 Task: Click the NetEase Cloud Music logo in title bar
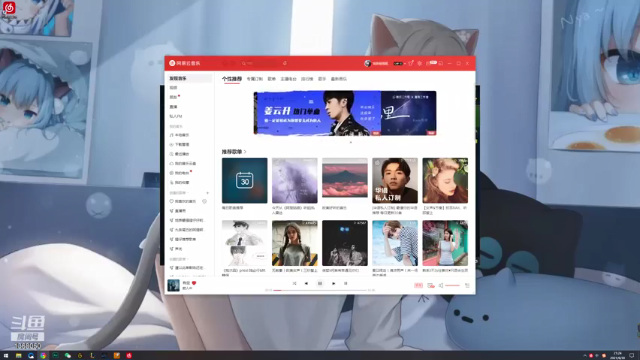185,63
